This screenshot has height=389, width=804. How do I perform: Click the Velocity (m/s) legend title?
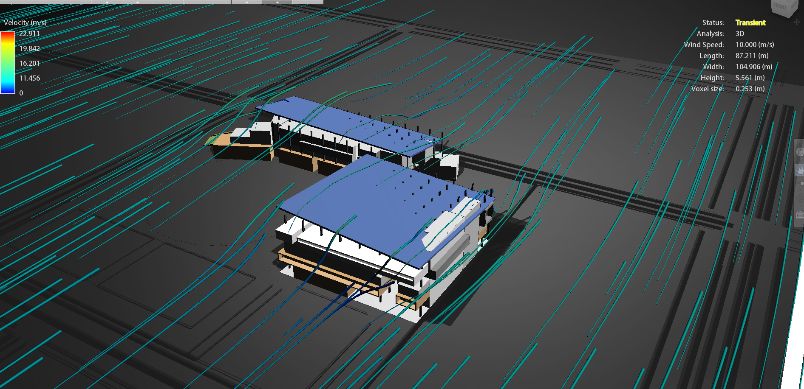(25, 23)
